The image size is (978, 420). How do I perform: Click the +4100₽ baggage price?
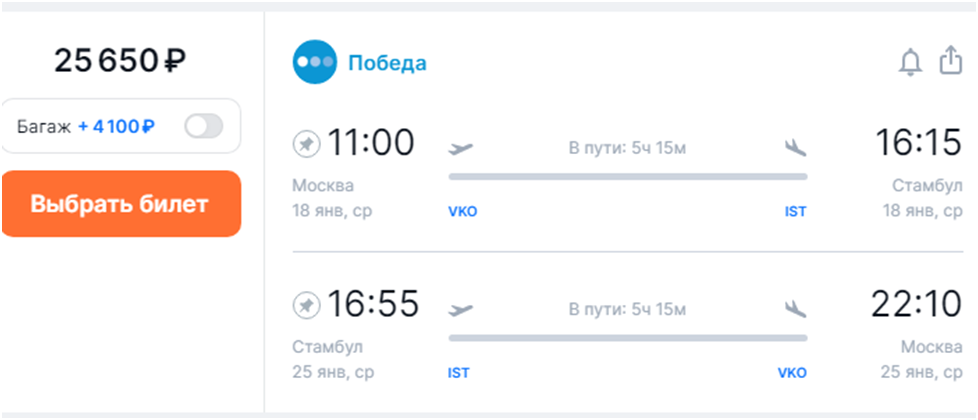(116, 127)
